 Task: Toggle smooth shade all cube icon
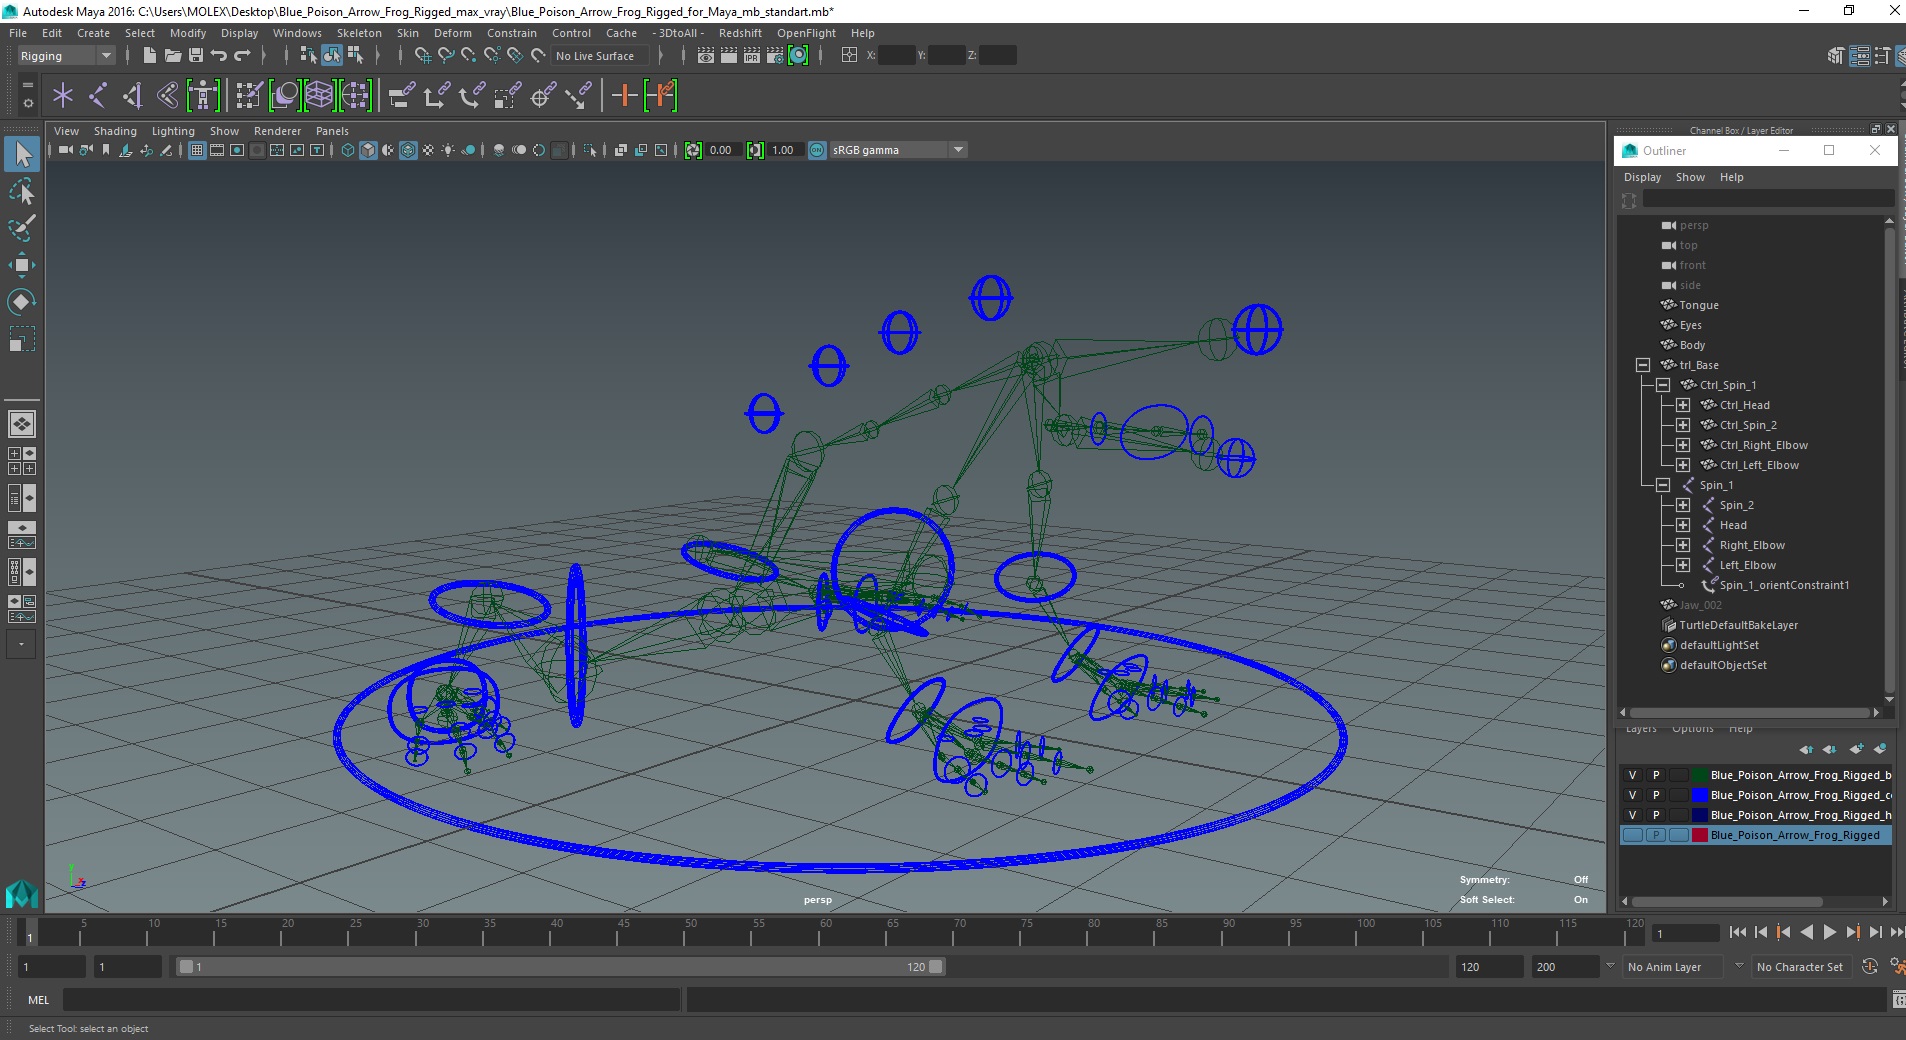pyautogui.click(x=368, y=150)
